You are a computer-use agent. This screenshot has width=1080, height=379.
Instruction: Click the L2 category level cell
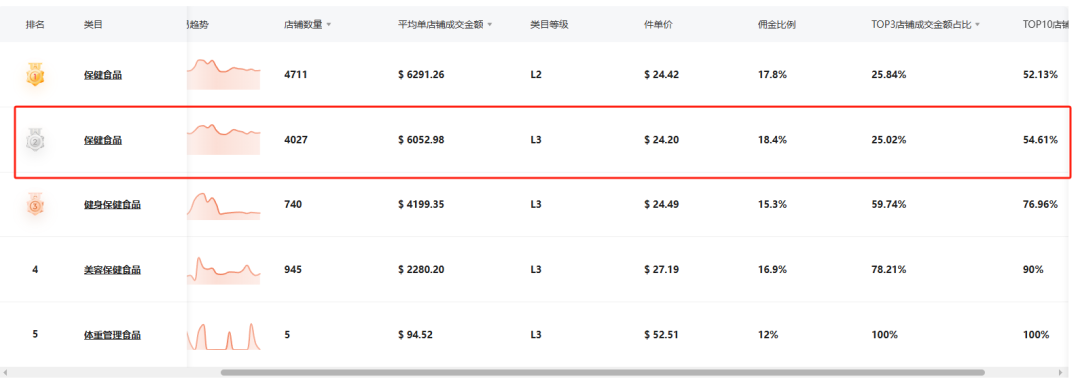536,75
